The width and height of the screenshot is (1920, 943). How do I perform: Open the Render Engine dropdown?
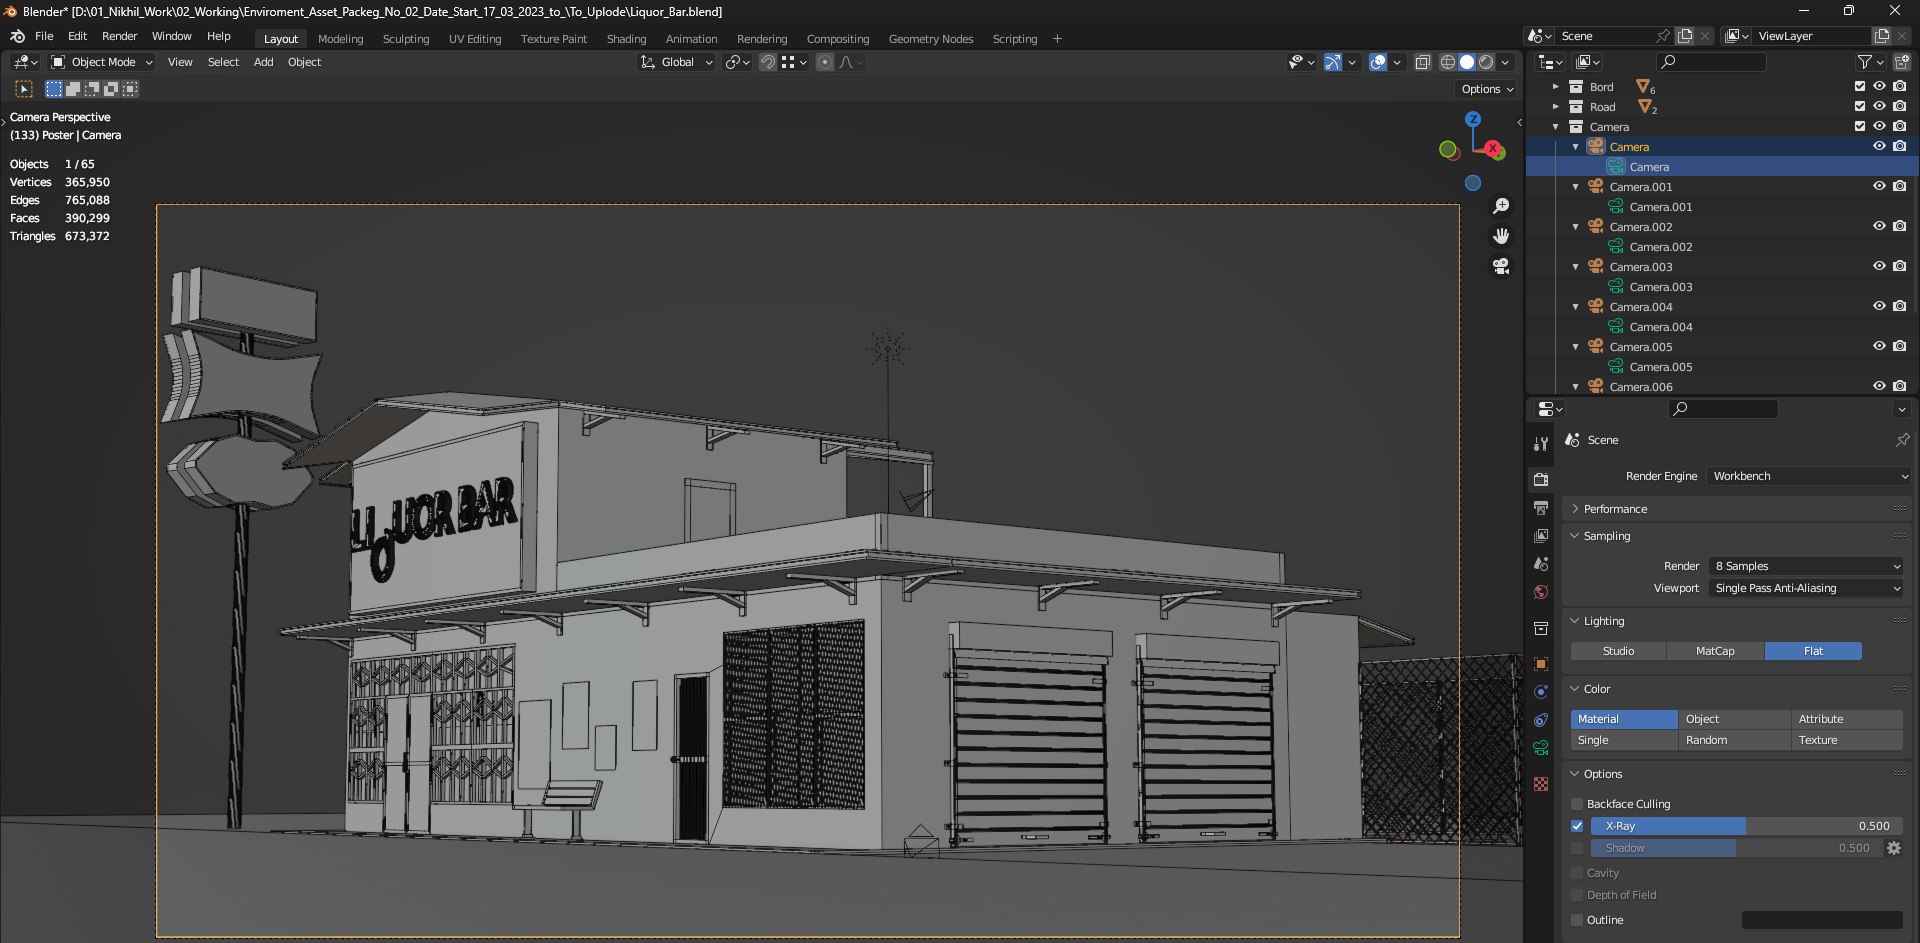click(x=1809, y=476)
